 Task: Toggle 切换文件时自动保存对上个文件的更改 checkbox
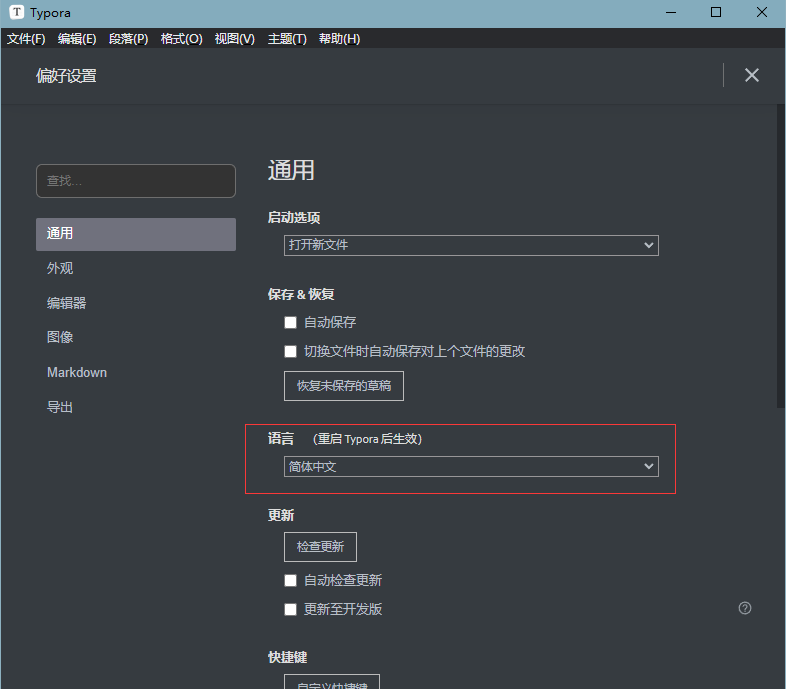tap(290, 351)
